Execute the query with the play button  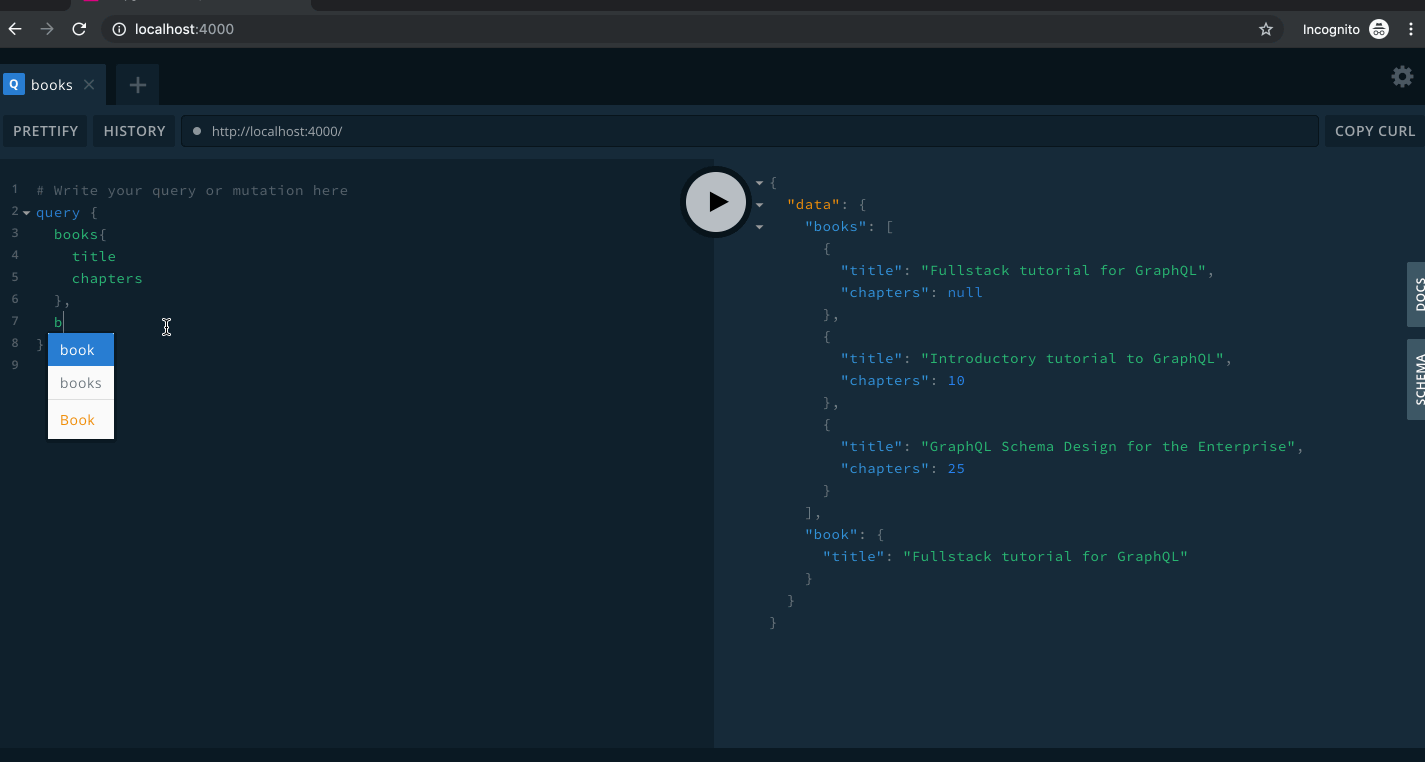pos(716,201)
